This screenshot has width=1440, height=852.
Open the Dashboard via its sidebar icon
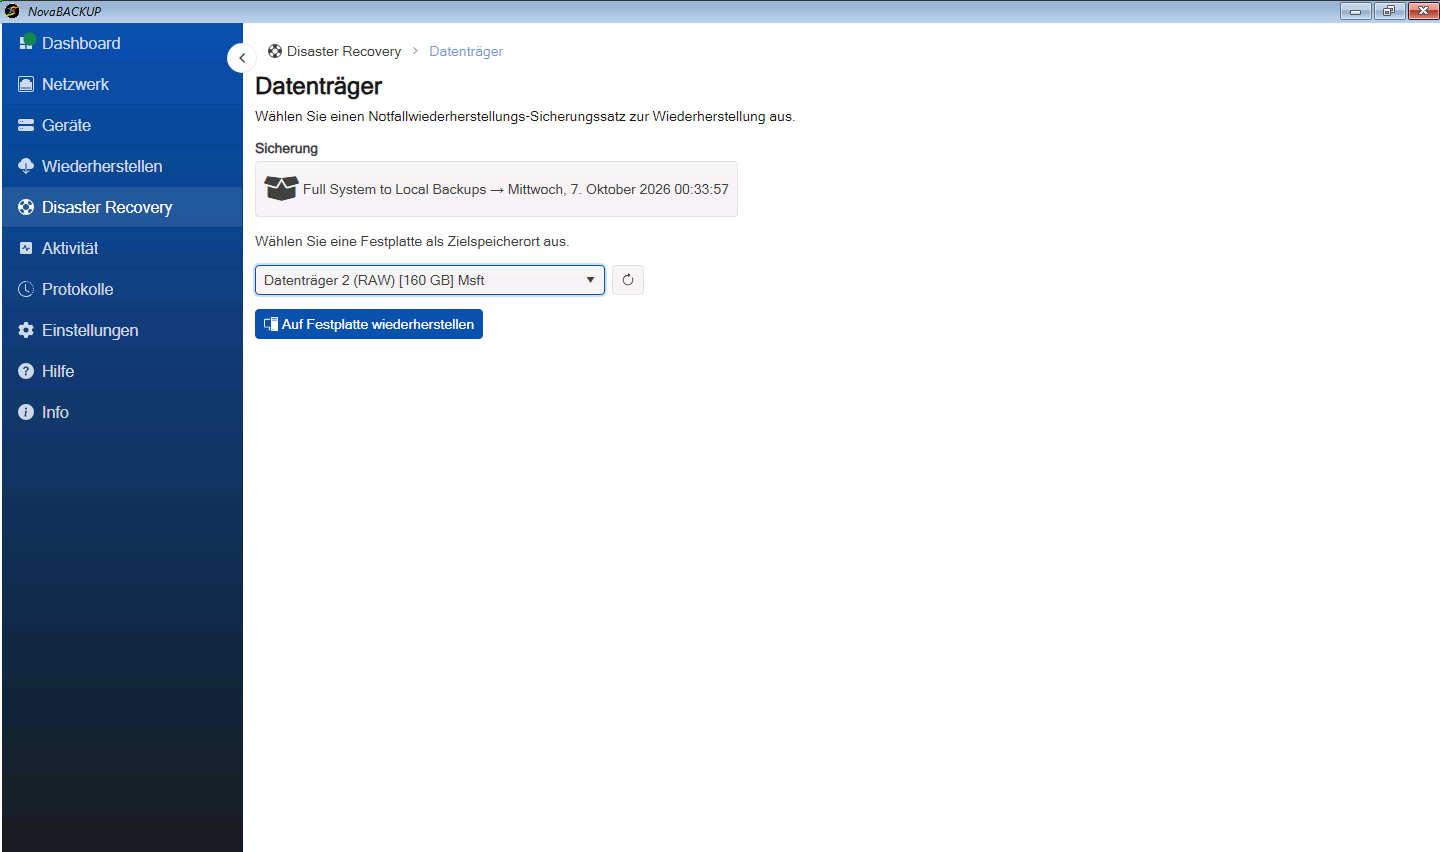coord(27,43)
